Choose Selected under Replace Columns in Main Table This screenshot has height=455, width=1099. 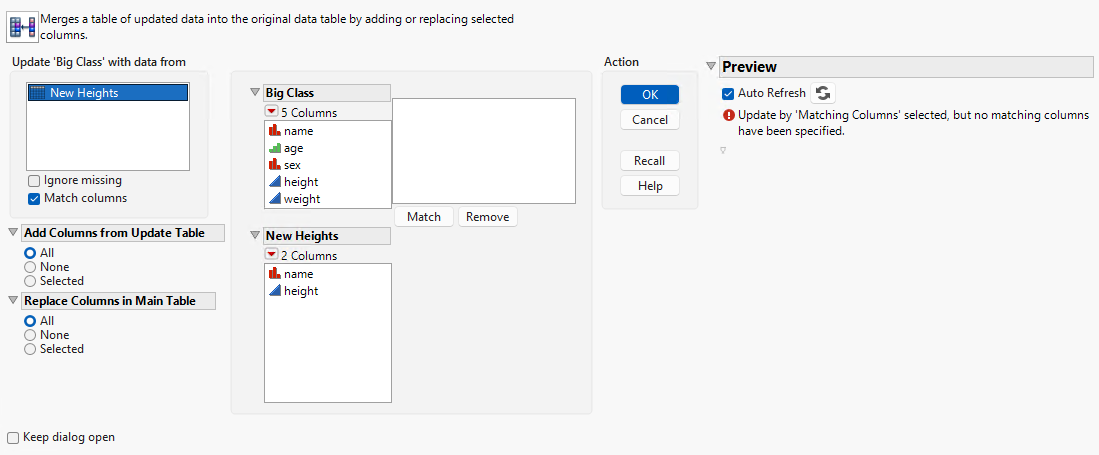point(30,349)
